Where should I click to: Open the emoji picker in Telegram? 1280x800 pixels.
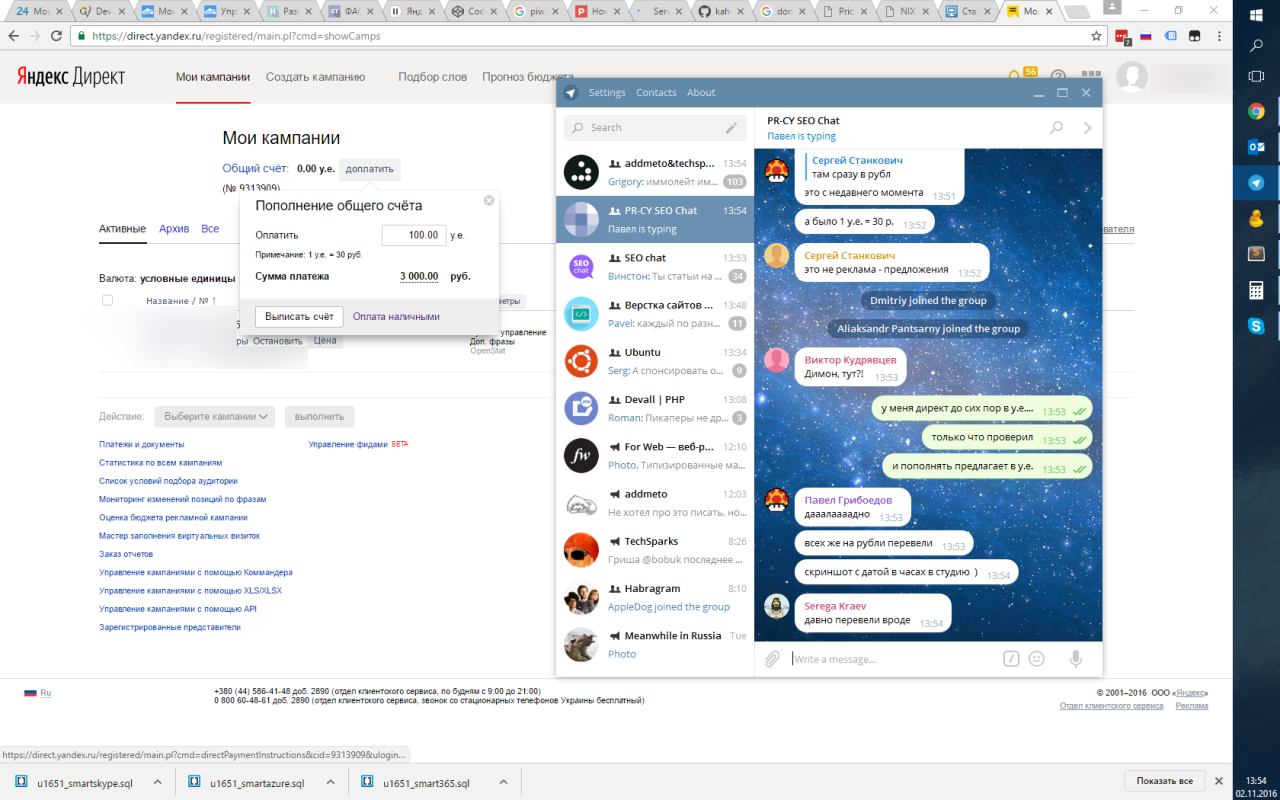tap(1037, 659)
